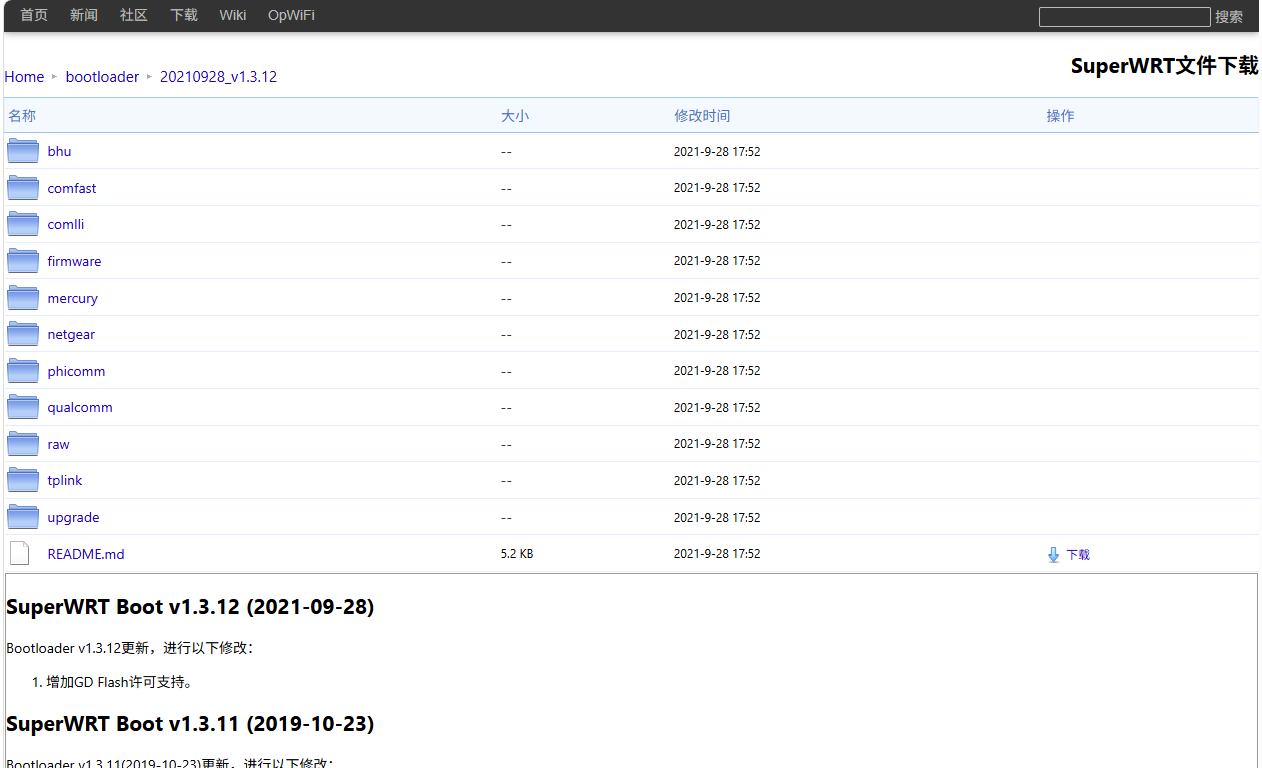Open the firmware folder link

(74, 261)
